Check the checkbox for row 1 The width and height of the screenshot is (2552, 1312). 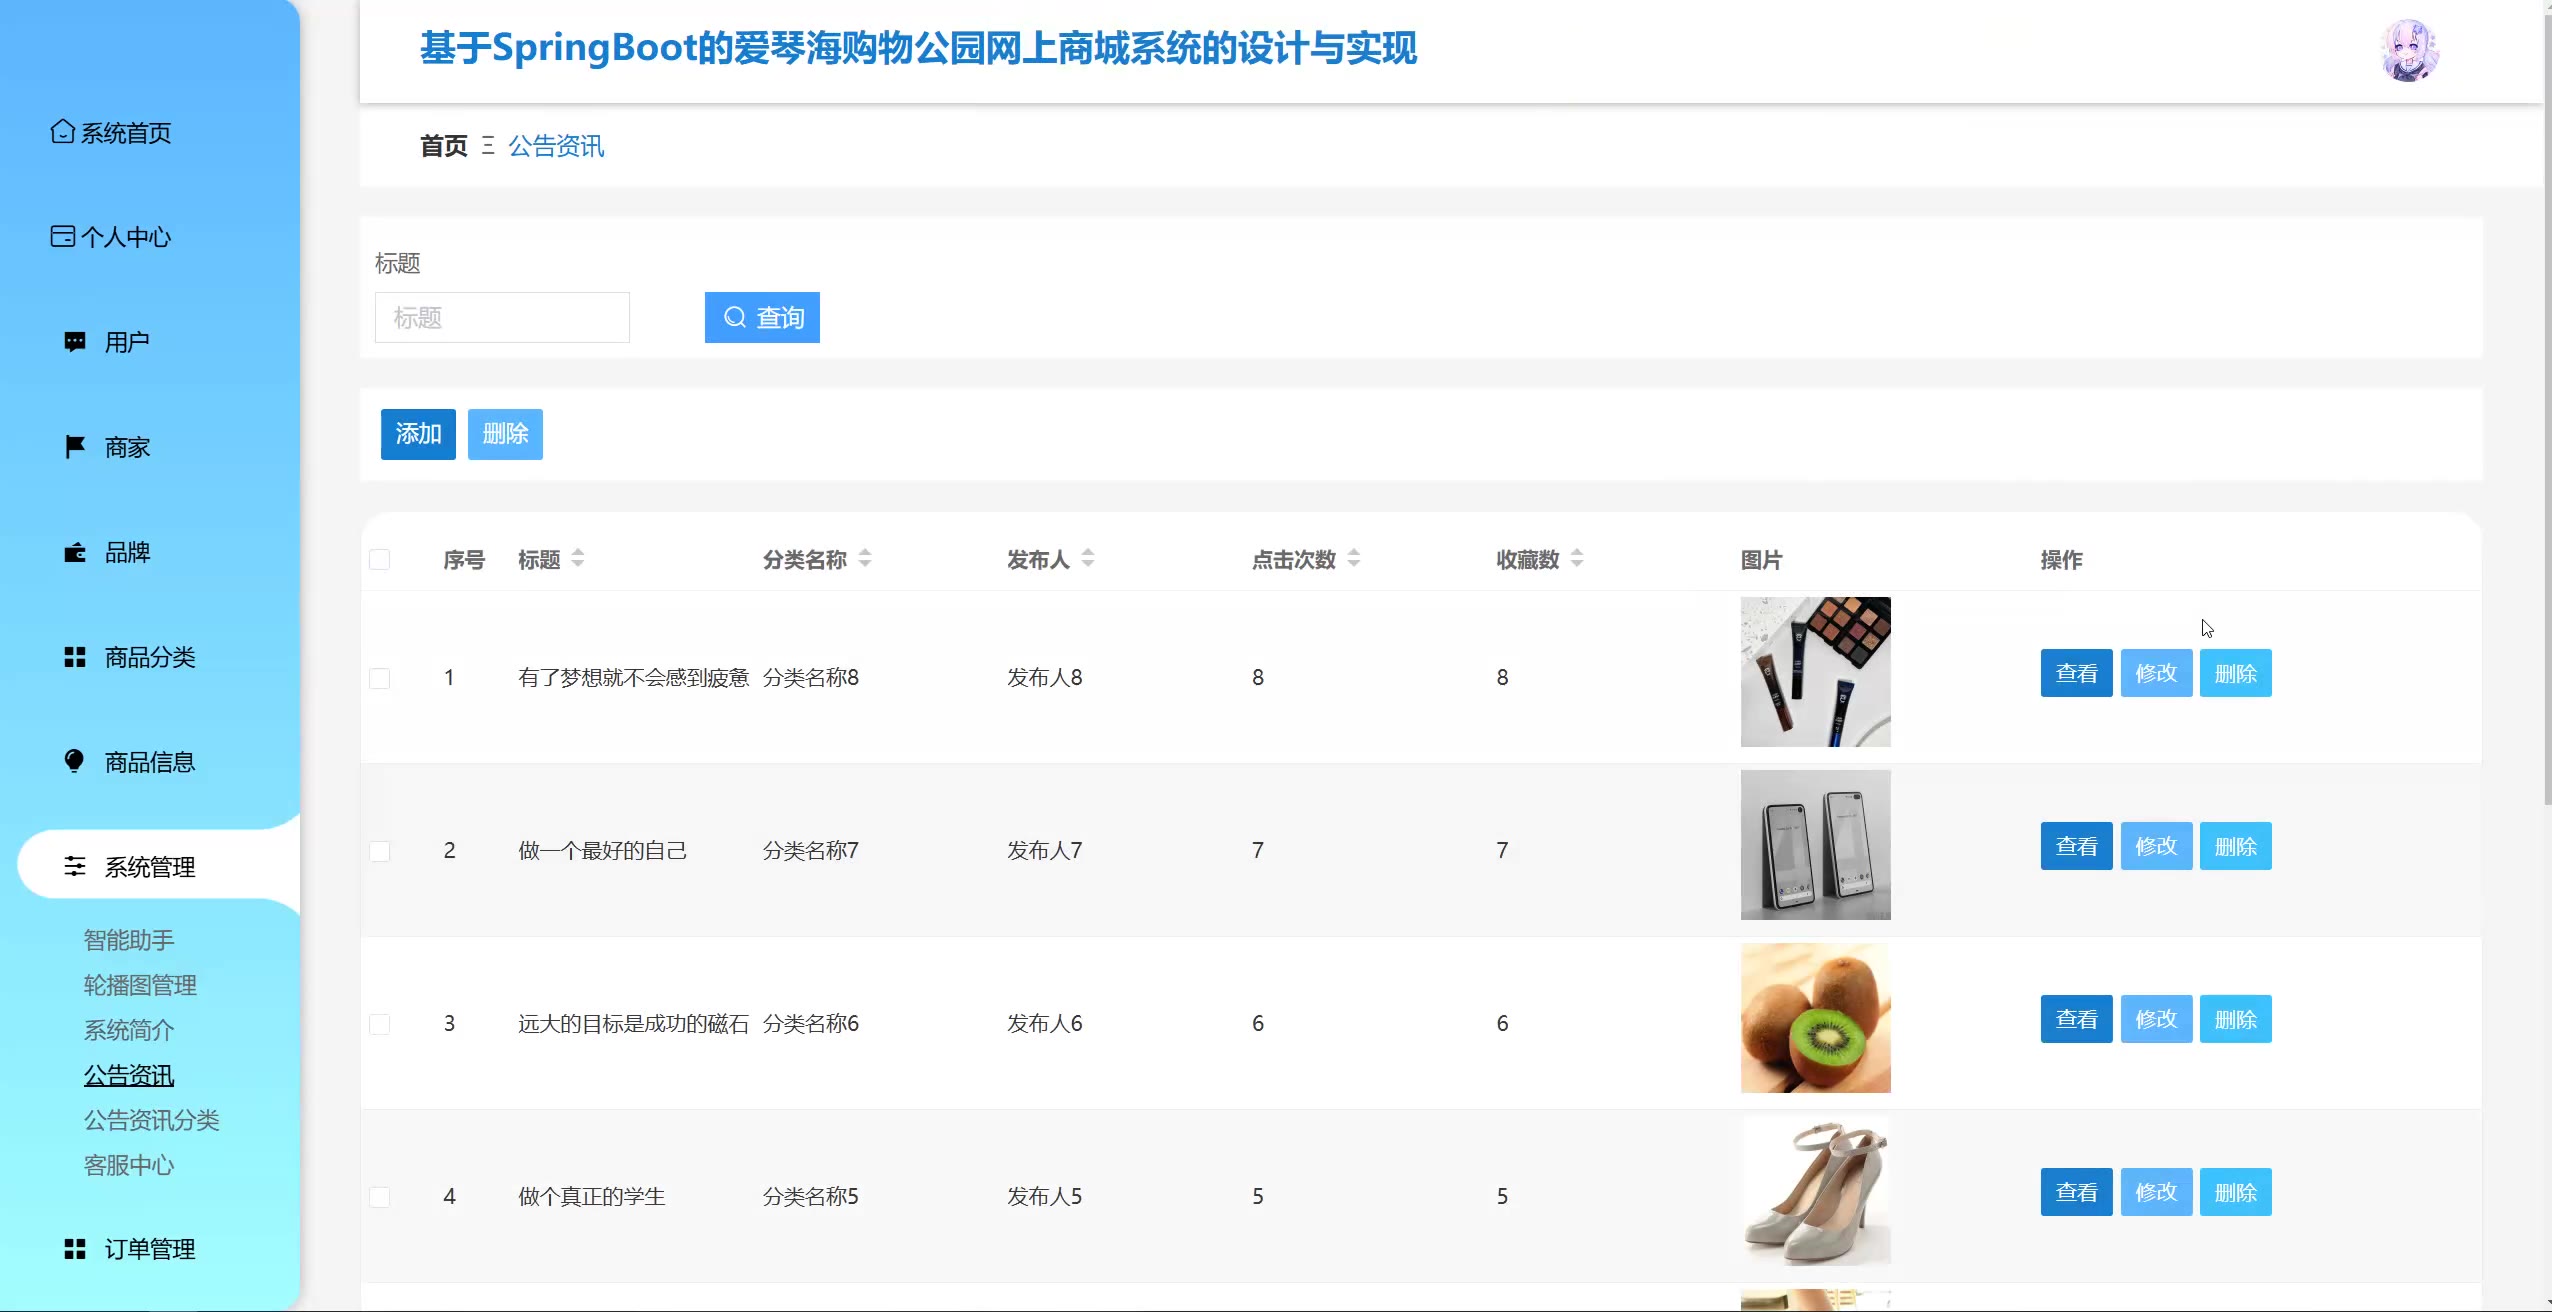click(x=380, y=678)
